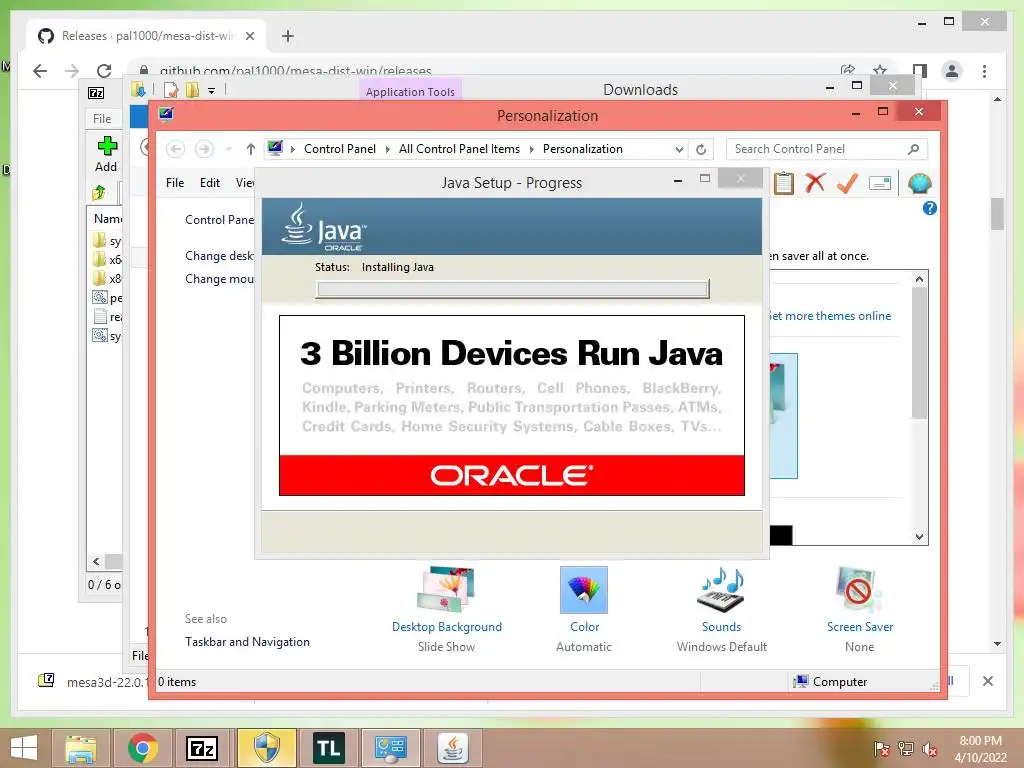This screenshot has height=768, width=1024.
Task: Go up one level in Personalization window
Action: pyautogui.click(x=251, y=149)
